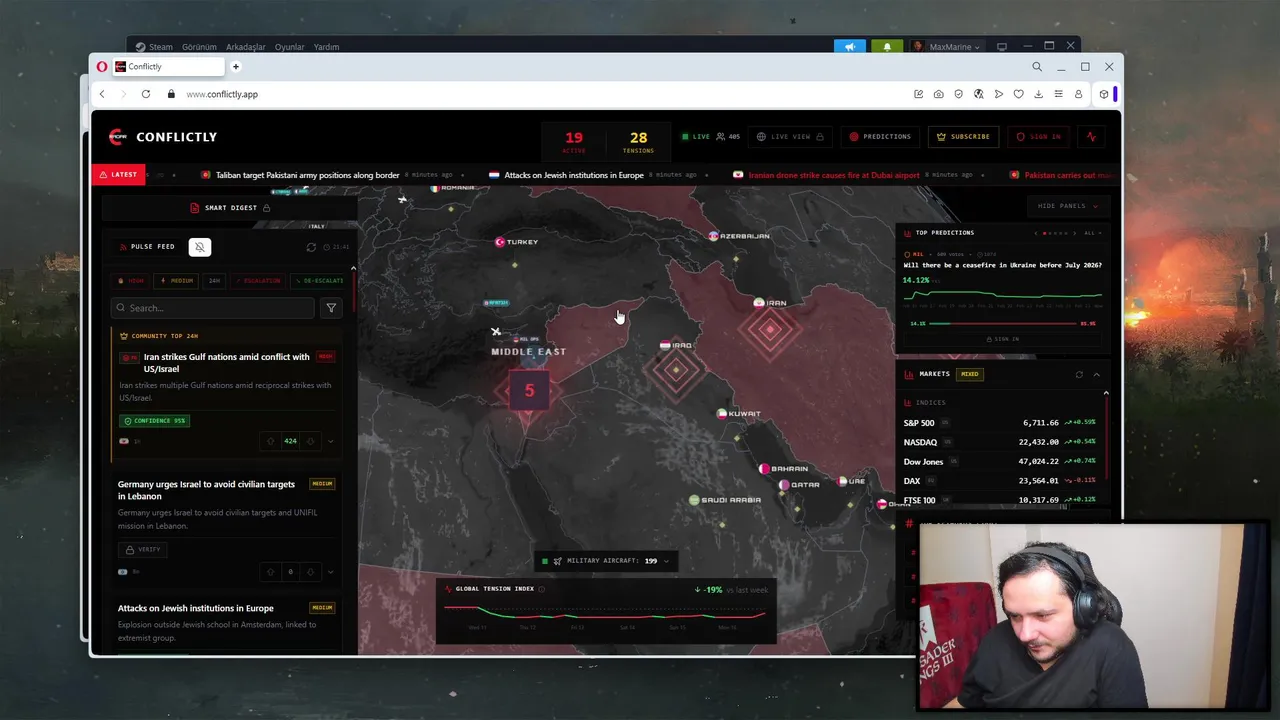Image resolution: width=1280 pixels, height=720 pixels.
Task: Open the pulse activity icon in header
Action: coord(1091,137)
